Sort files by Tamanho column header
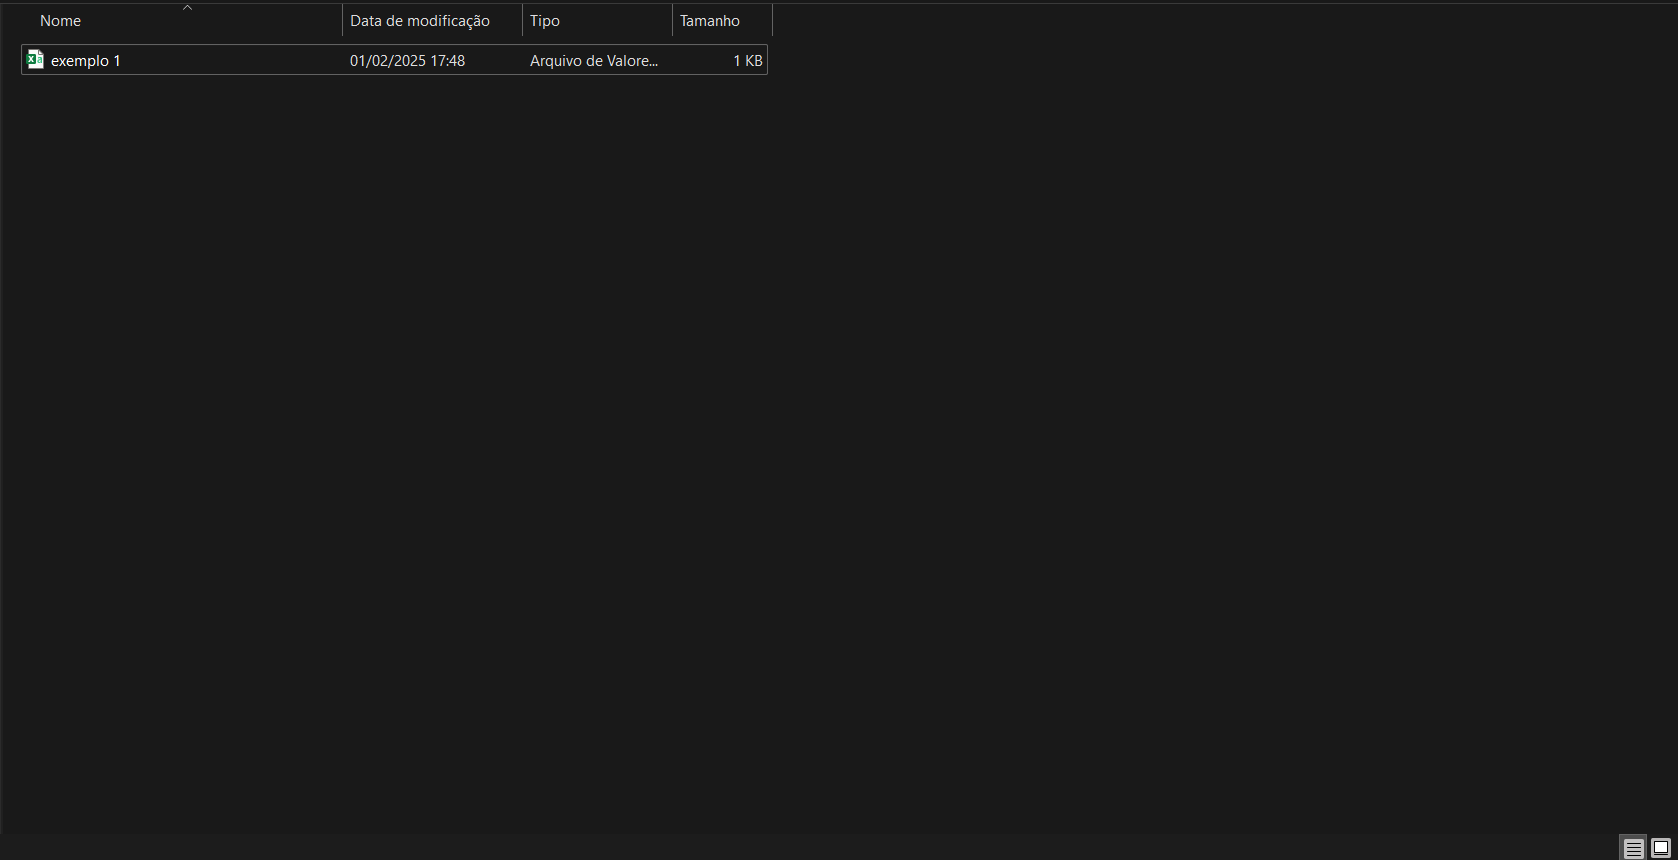Screen dimensions: 1678x860 click(x=722, y=20)
